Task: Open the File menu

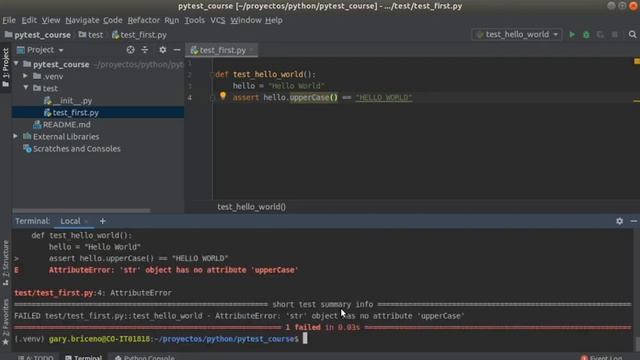Action: point(9,20)
